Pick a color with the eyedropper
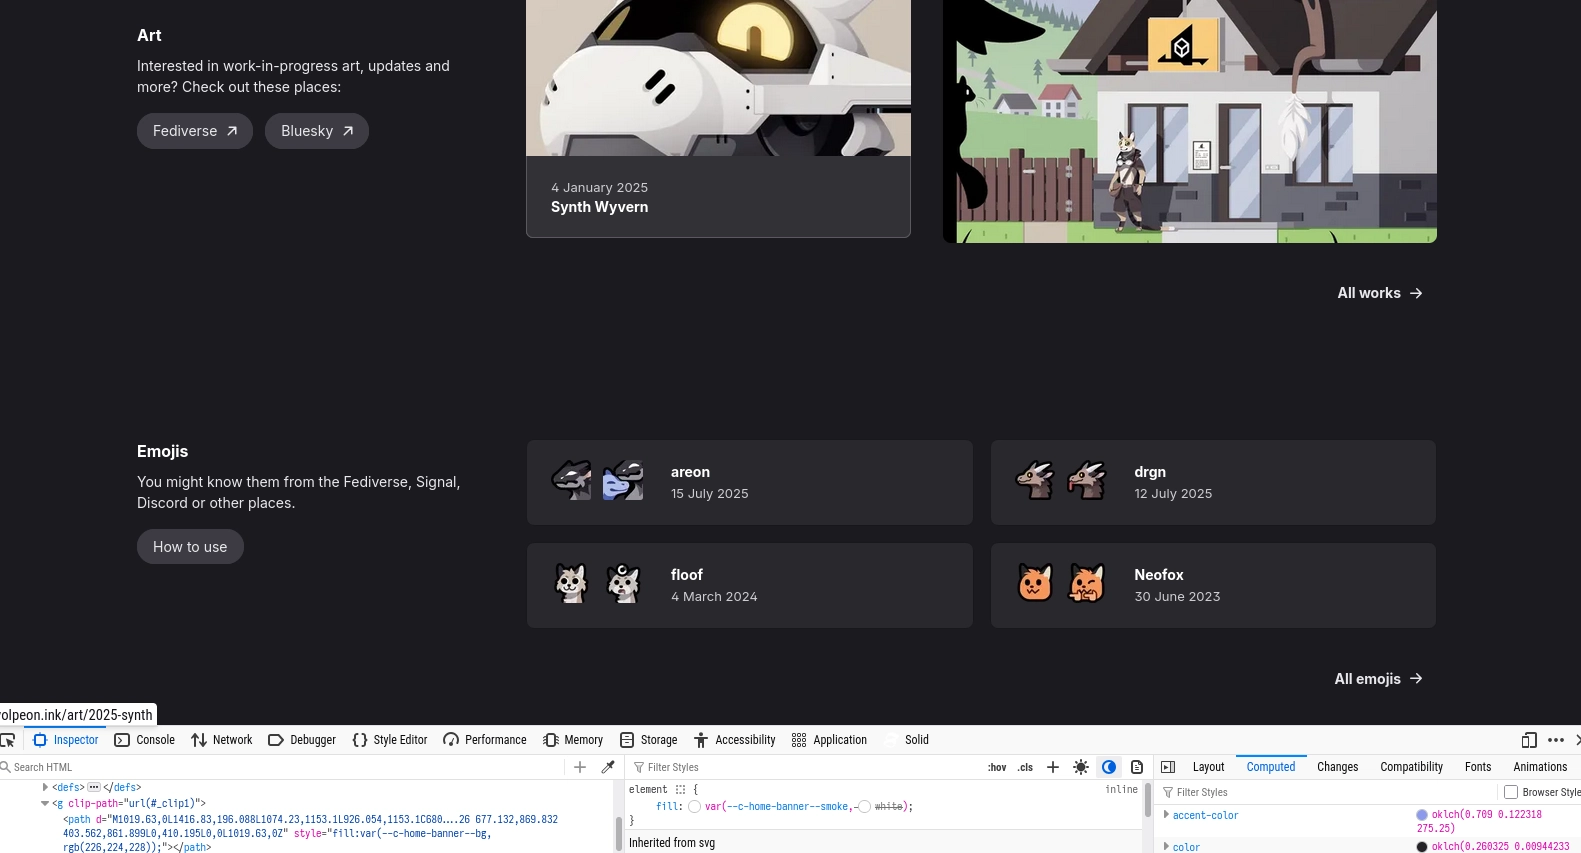 pos(608,767)
